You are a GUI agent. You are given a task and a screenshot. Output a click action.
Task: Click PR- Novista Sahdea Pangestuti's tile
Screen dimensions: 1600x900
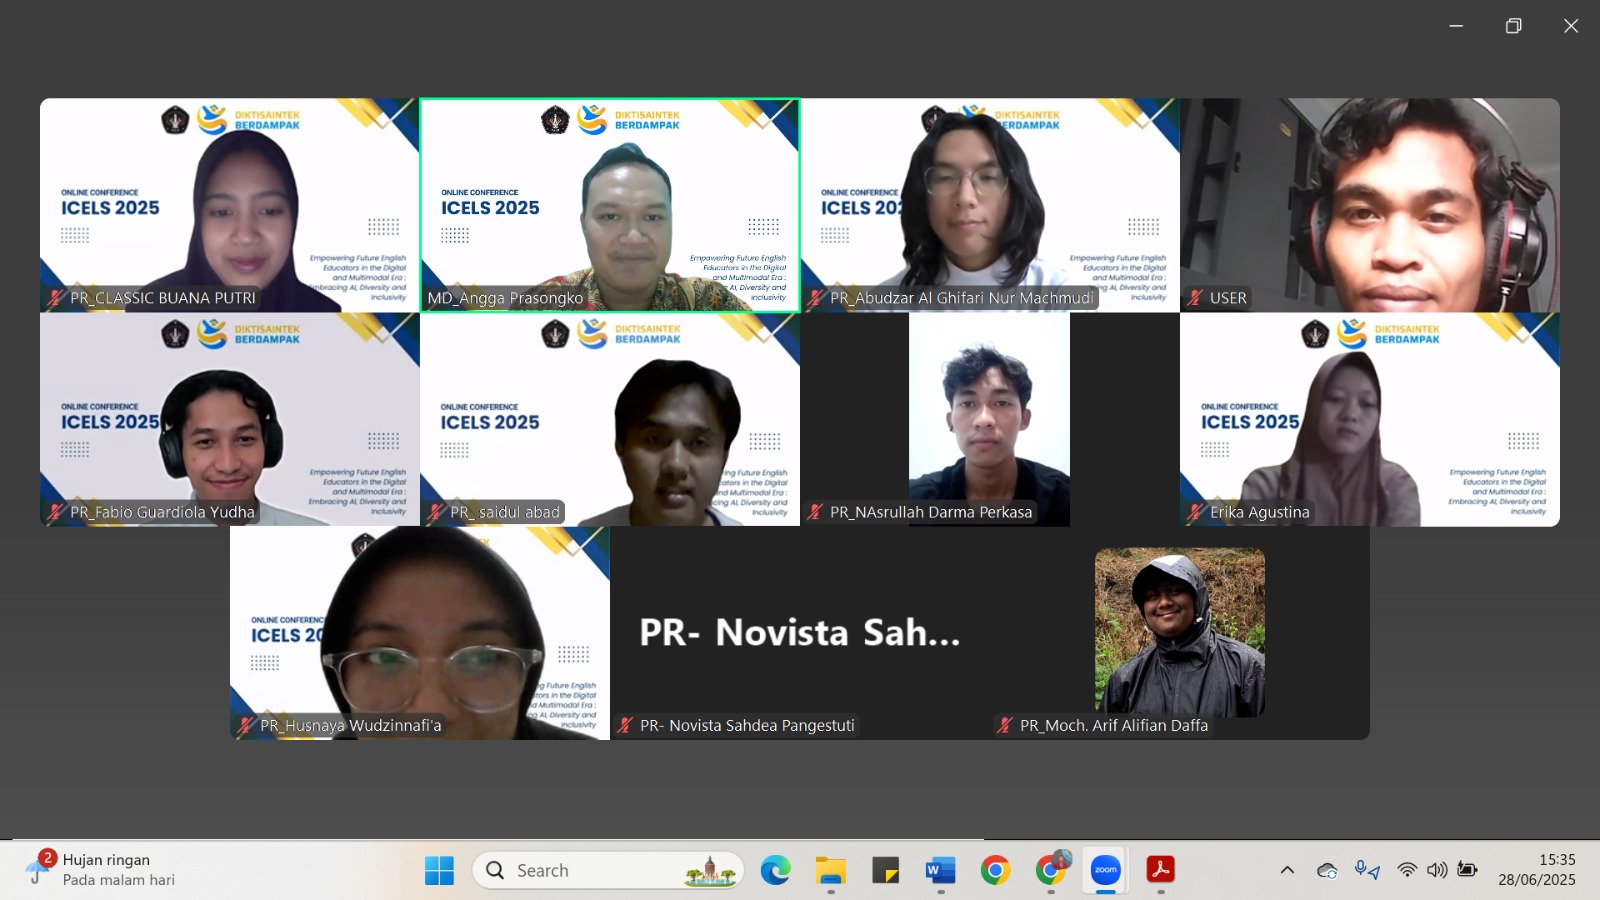800,633
